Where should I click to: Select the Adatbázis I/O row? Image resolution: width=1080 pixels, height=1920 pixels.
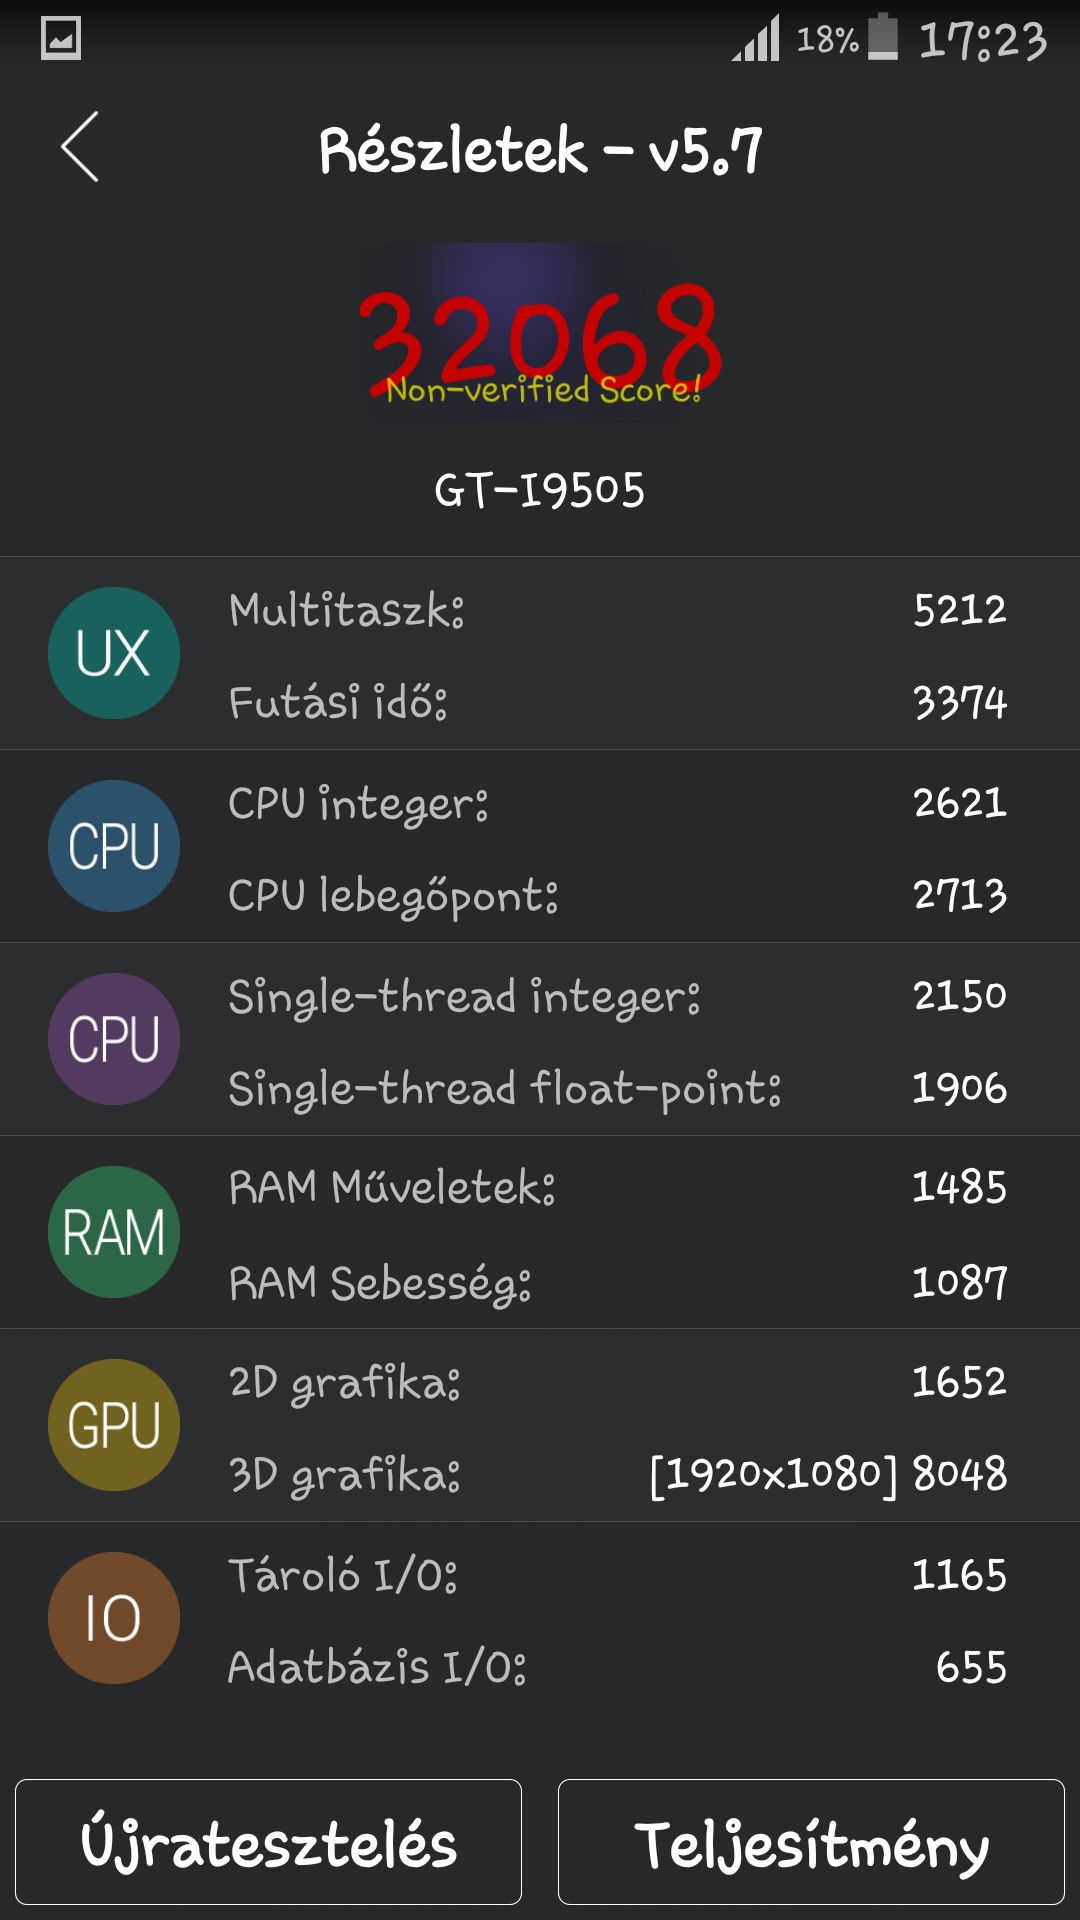618,1667
